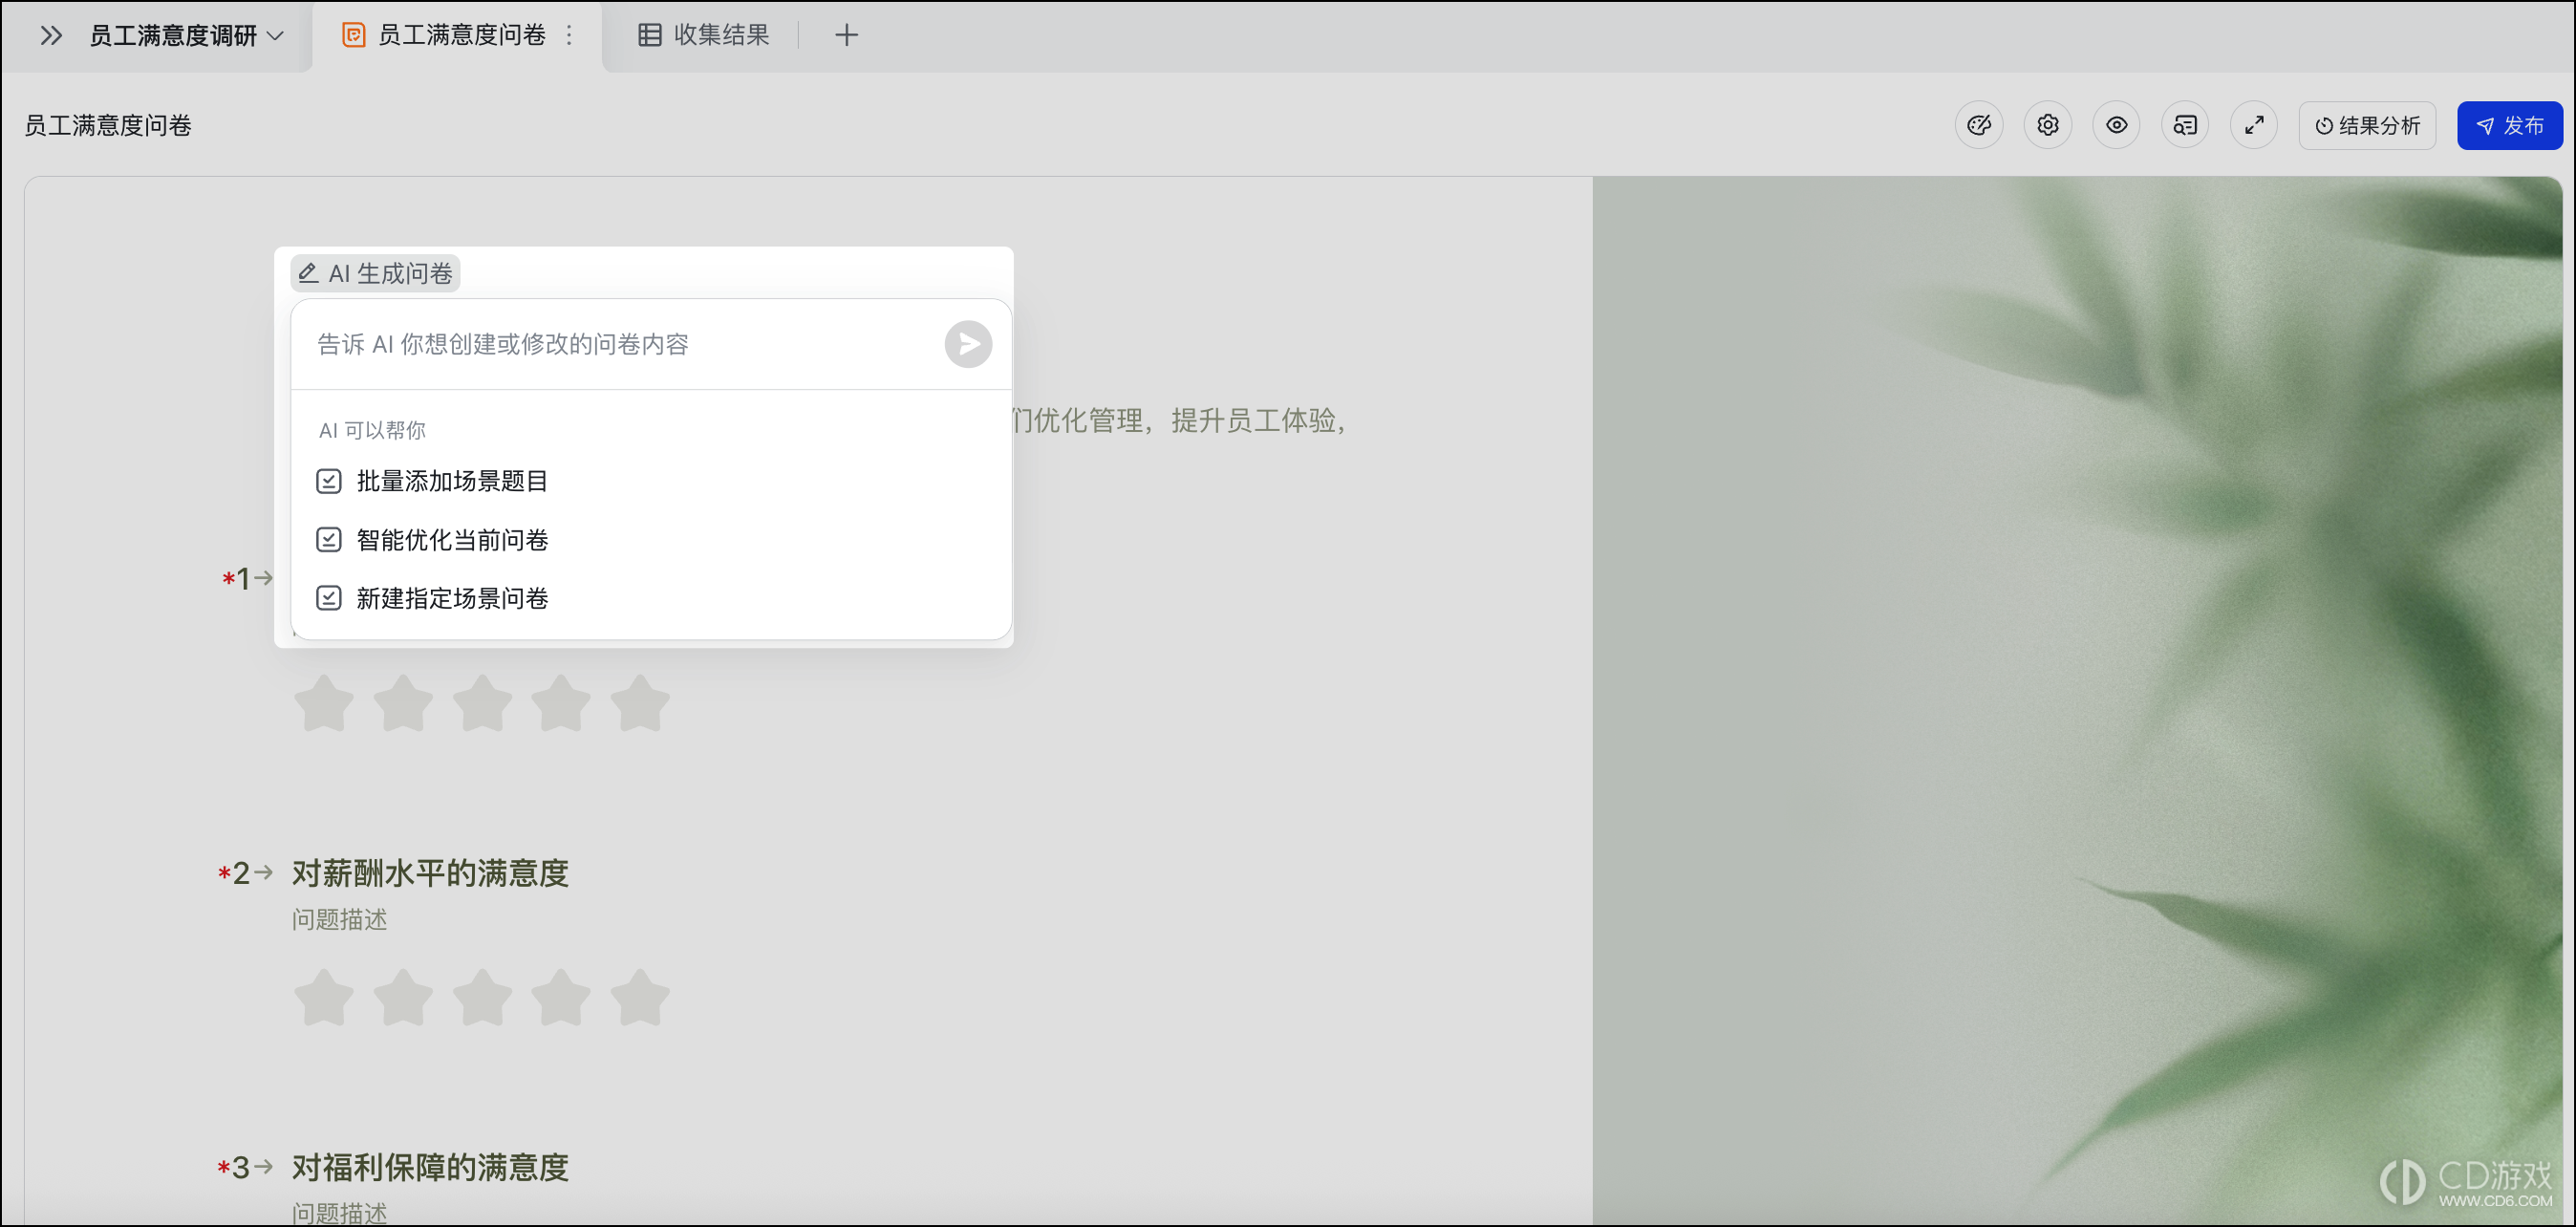Open the 员工满意度调研 dropdown
This screenshot has height=1227, width=2576.
click(187, 36)
